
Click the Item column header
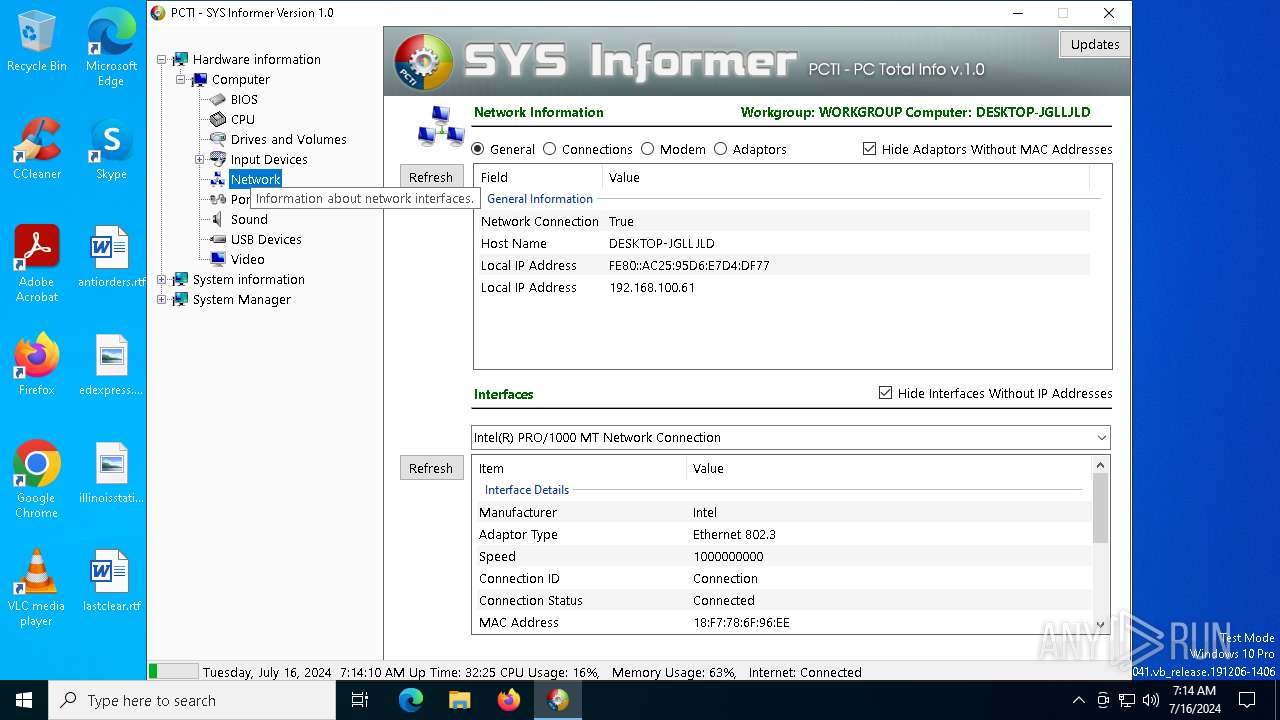point(579,468)
